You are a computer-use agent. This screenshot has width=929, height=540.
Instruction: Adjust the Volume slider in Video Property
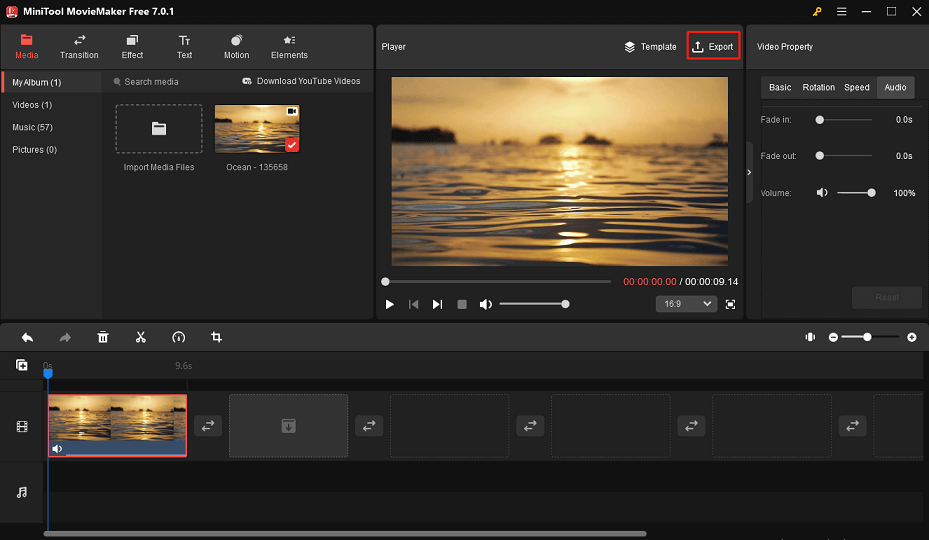(x=856, y=193)
